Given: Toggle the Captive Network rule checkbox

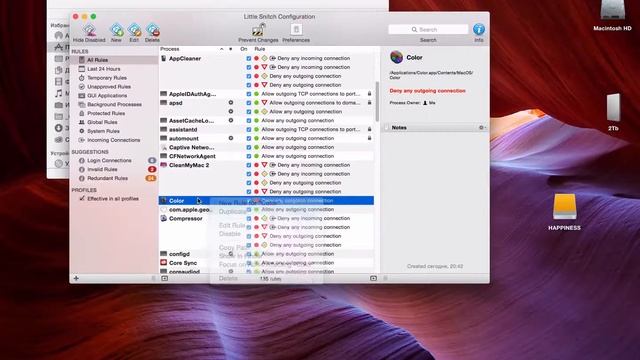Looking at the screenshot, I should [249, 147].
